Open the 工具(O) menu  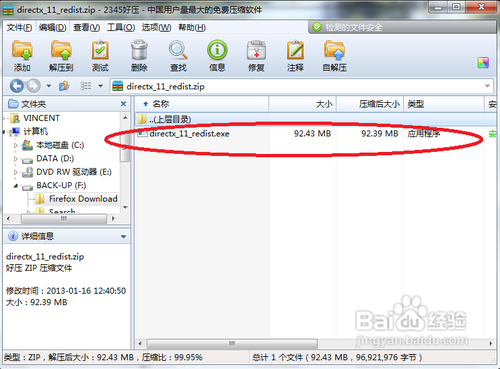[x=121, y=28]
